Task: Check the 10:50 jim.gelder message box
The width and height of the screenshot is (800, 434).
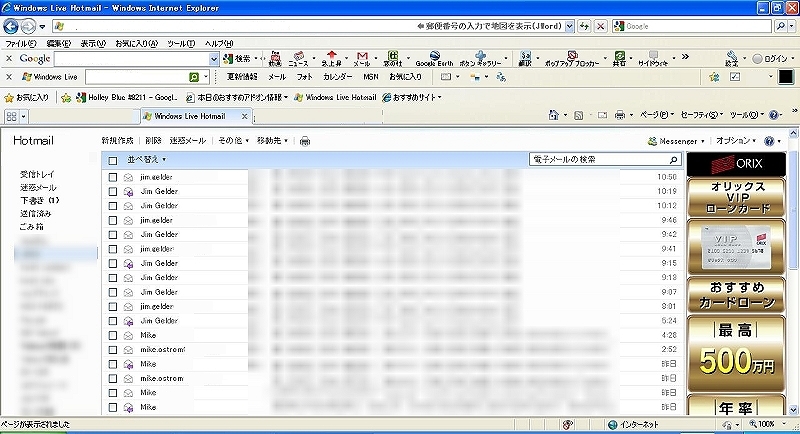Action: pyautogui.click(x=113, y=177)
